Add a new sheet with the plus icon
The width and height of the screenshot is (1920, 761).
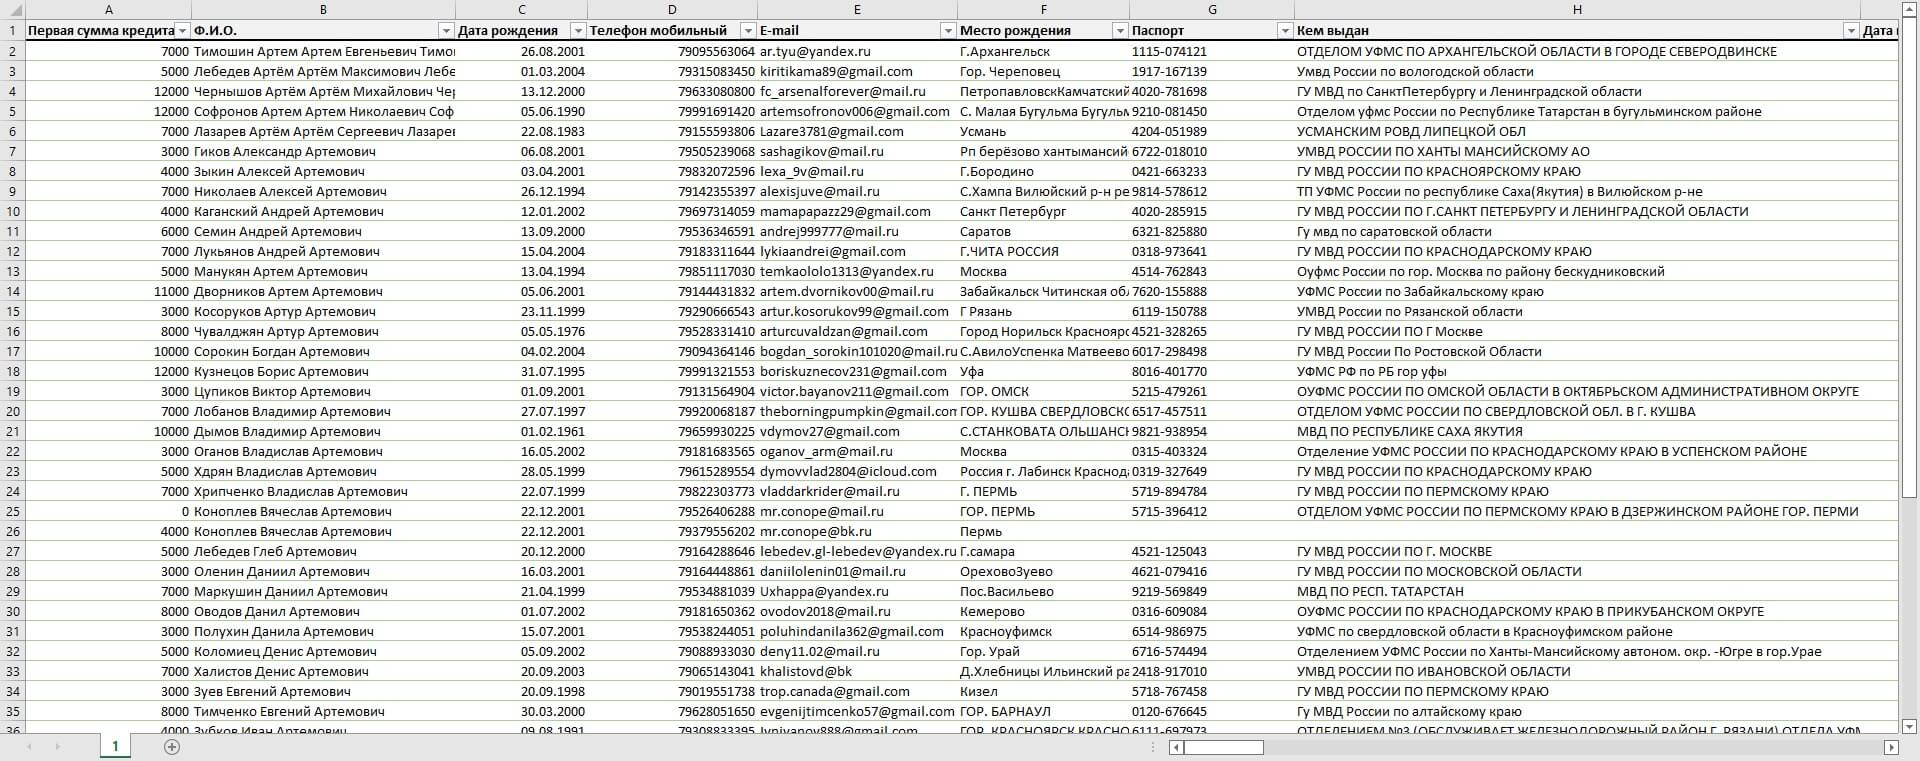coord(172,747)
